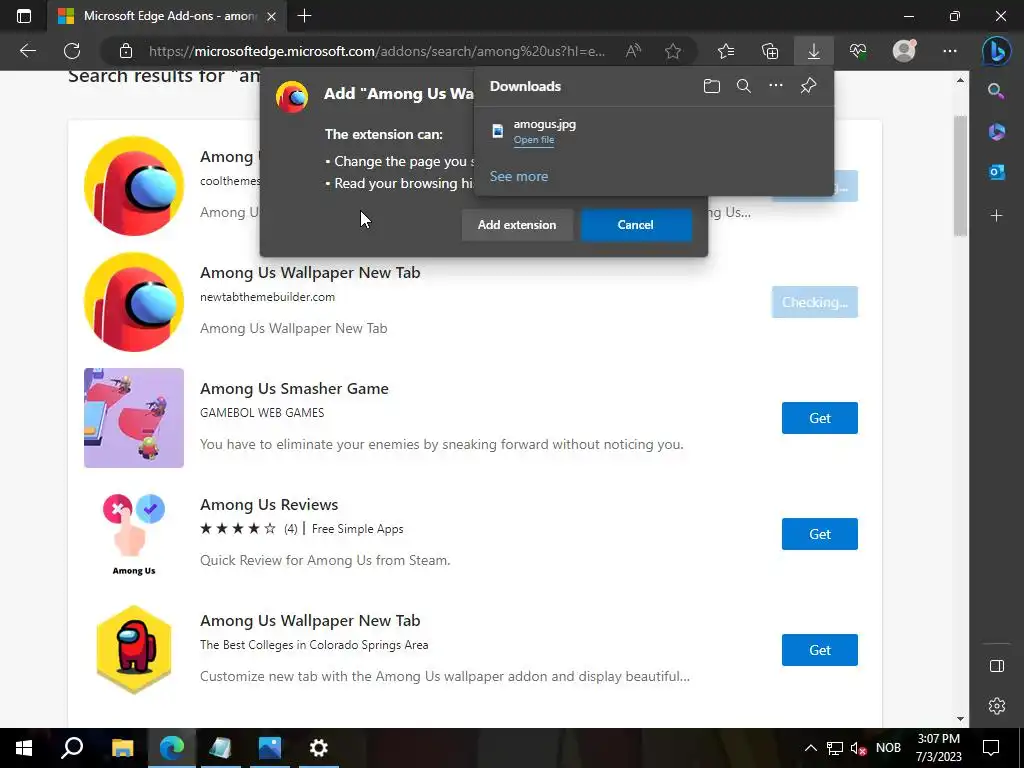
Task: Open Collections toolbar button
Action: (770, 51)
